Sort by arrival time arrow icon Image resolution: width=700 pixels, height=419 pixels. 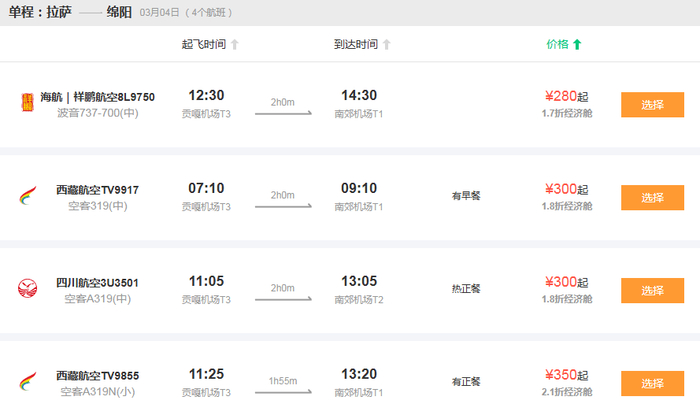[387, 44]
